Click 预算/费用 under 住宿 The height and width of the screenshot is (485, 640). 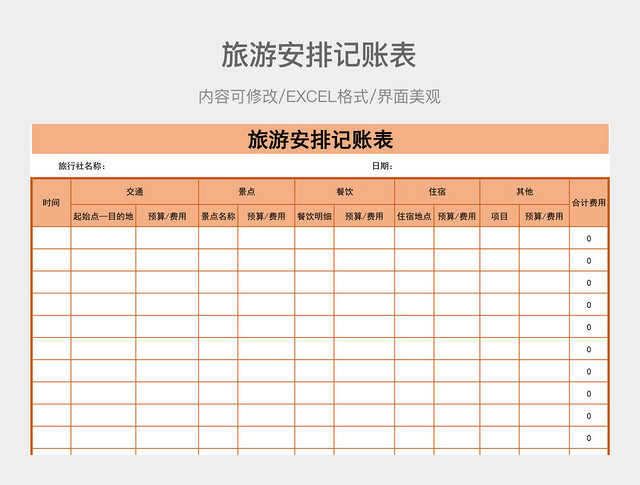point(457,216)
